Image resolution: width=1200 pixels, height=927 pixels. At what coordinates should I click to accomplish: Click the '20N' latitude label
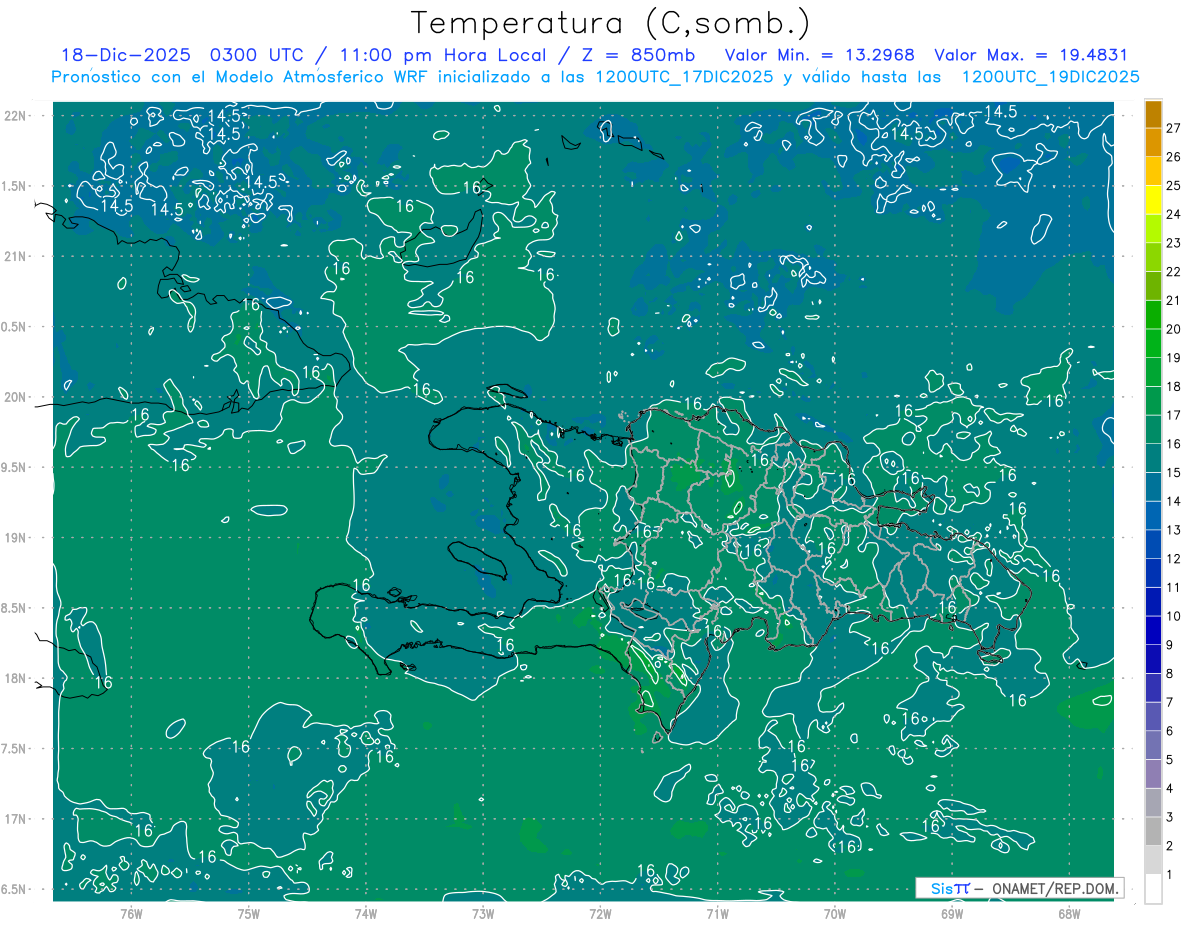(x=15, y=397)
